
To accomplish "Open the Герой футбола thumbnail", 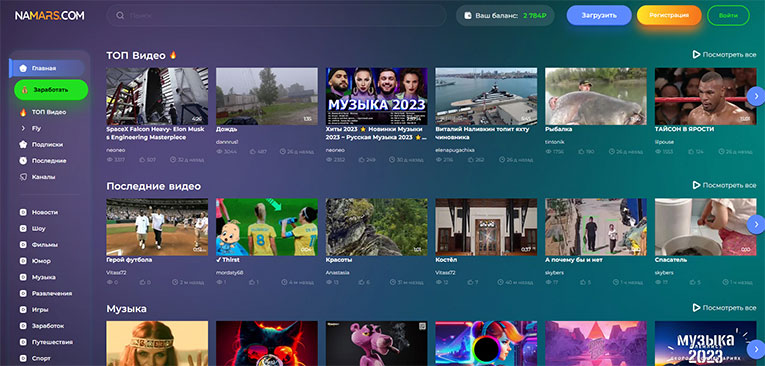I will pyautogui.click(x=157, y=227).
